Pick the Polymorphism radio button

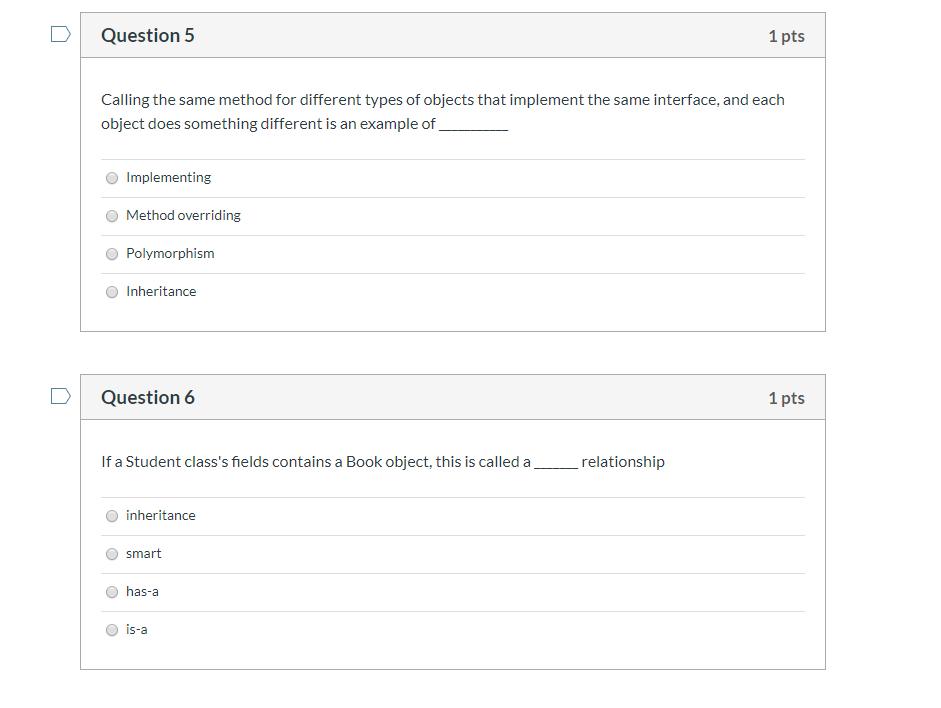(x=112, y=254)
